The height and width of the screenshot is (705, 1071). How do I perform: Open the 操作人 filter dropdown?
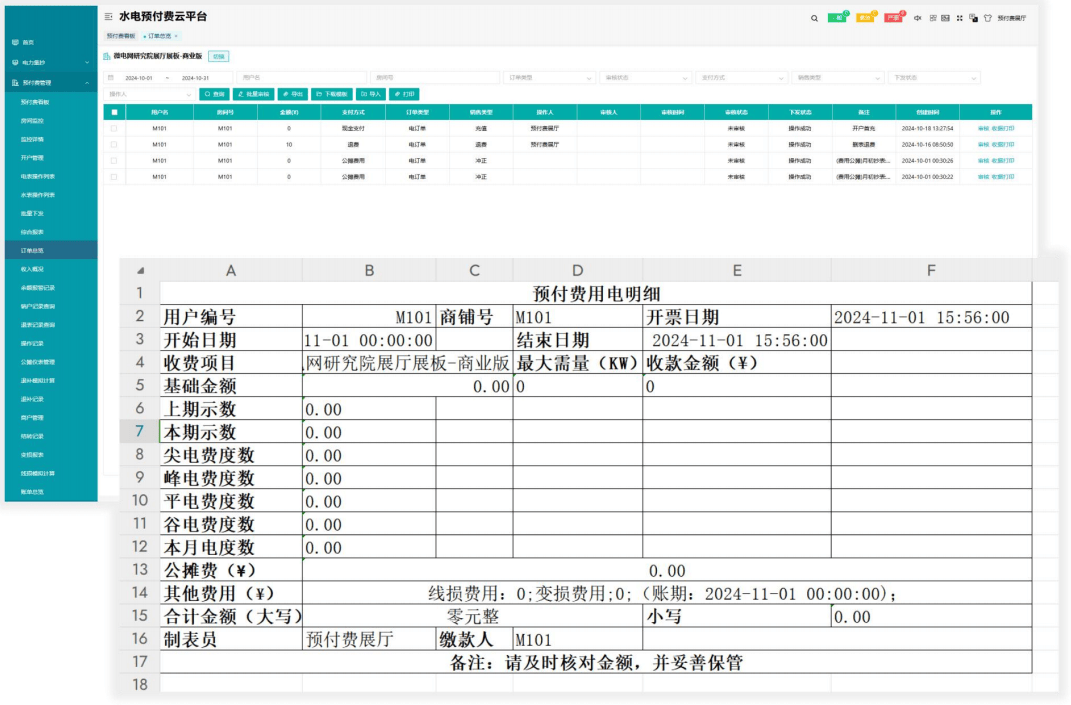[x=149, y=94]
